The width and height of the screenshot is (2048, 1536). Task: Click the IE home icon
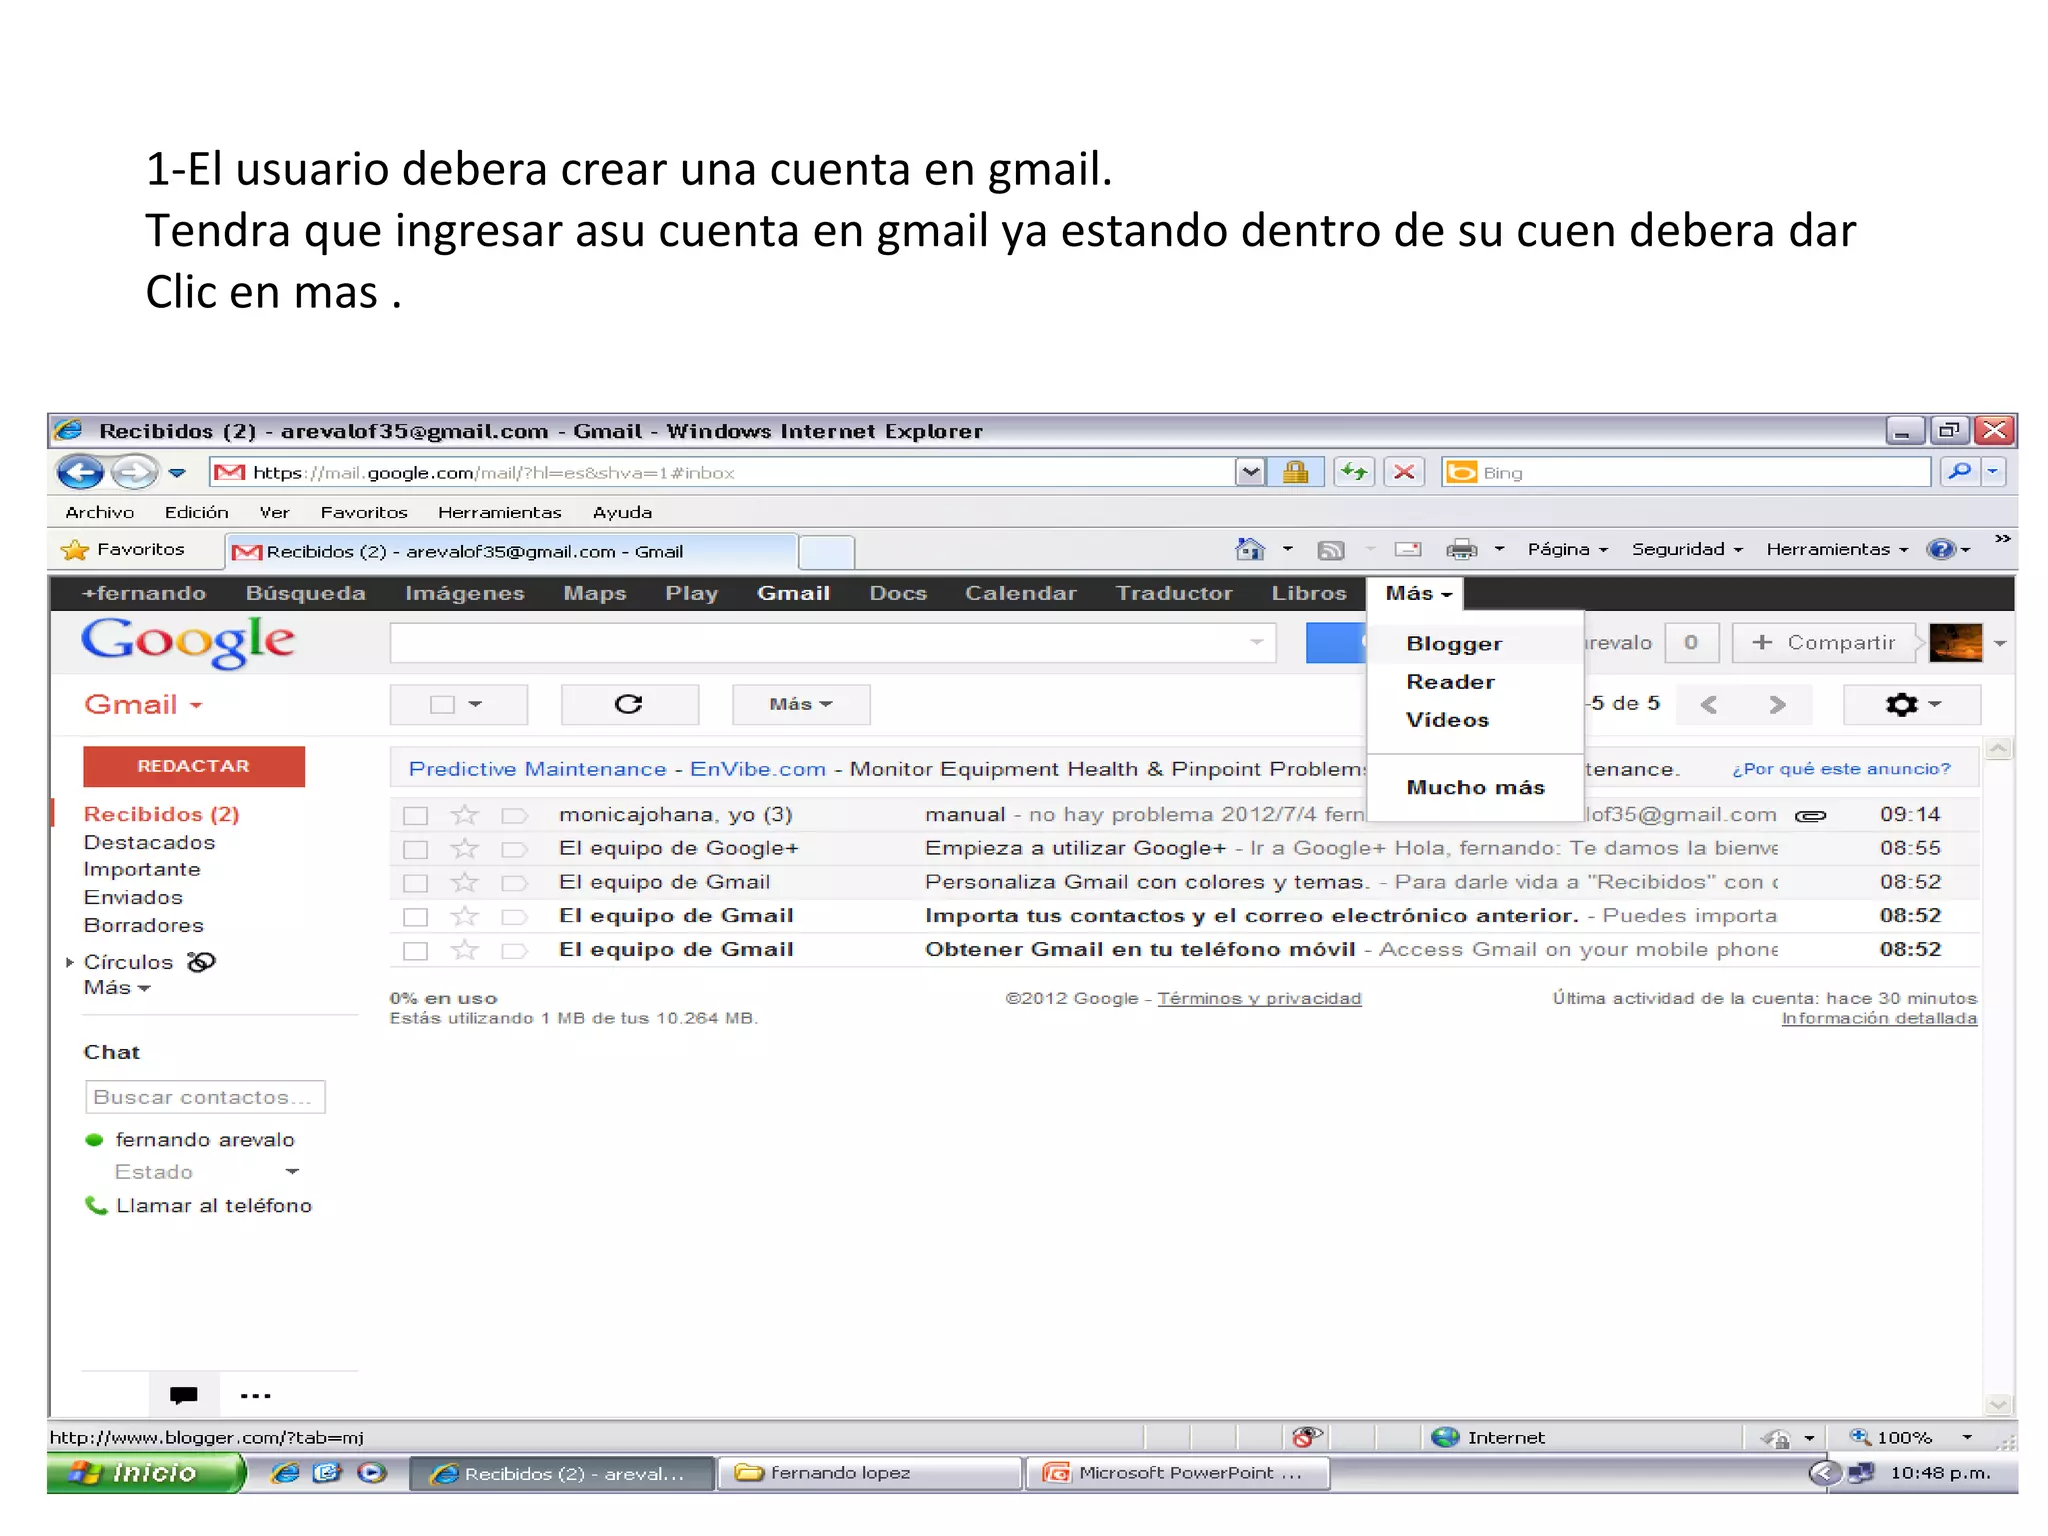tap(1250, 549)
